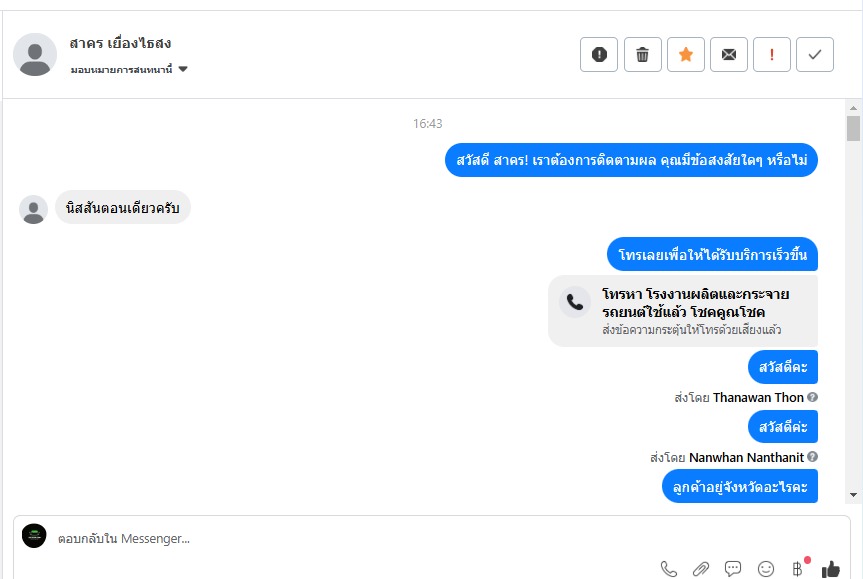This screenshot has width=863, height=579.
Task: Send a thumbs-up like
Action: pos(831,569)
